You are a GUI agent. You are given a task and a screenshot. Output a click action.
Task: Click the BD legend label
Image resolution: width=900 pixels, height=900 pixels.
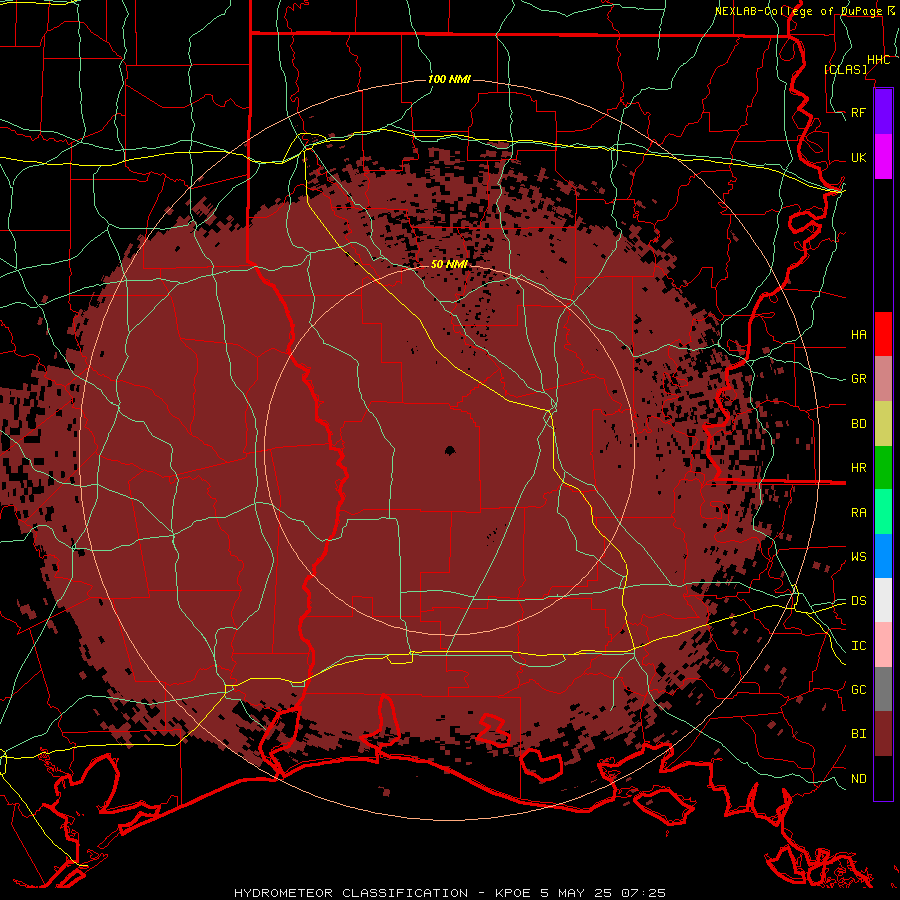pyautogui.click(x=859, y=424)
